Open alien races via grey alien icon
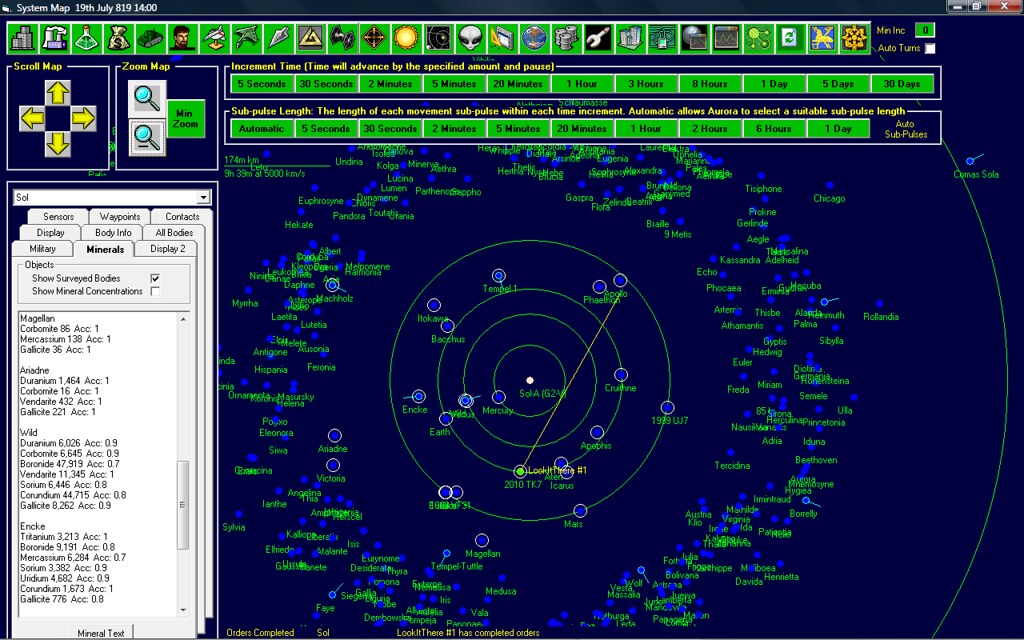1024x640 pixels. (x=470, y=38)
